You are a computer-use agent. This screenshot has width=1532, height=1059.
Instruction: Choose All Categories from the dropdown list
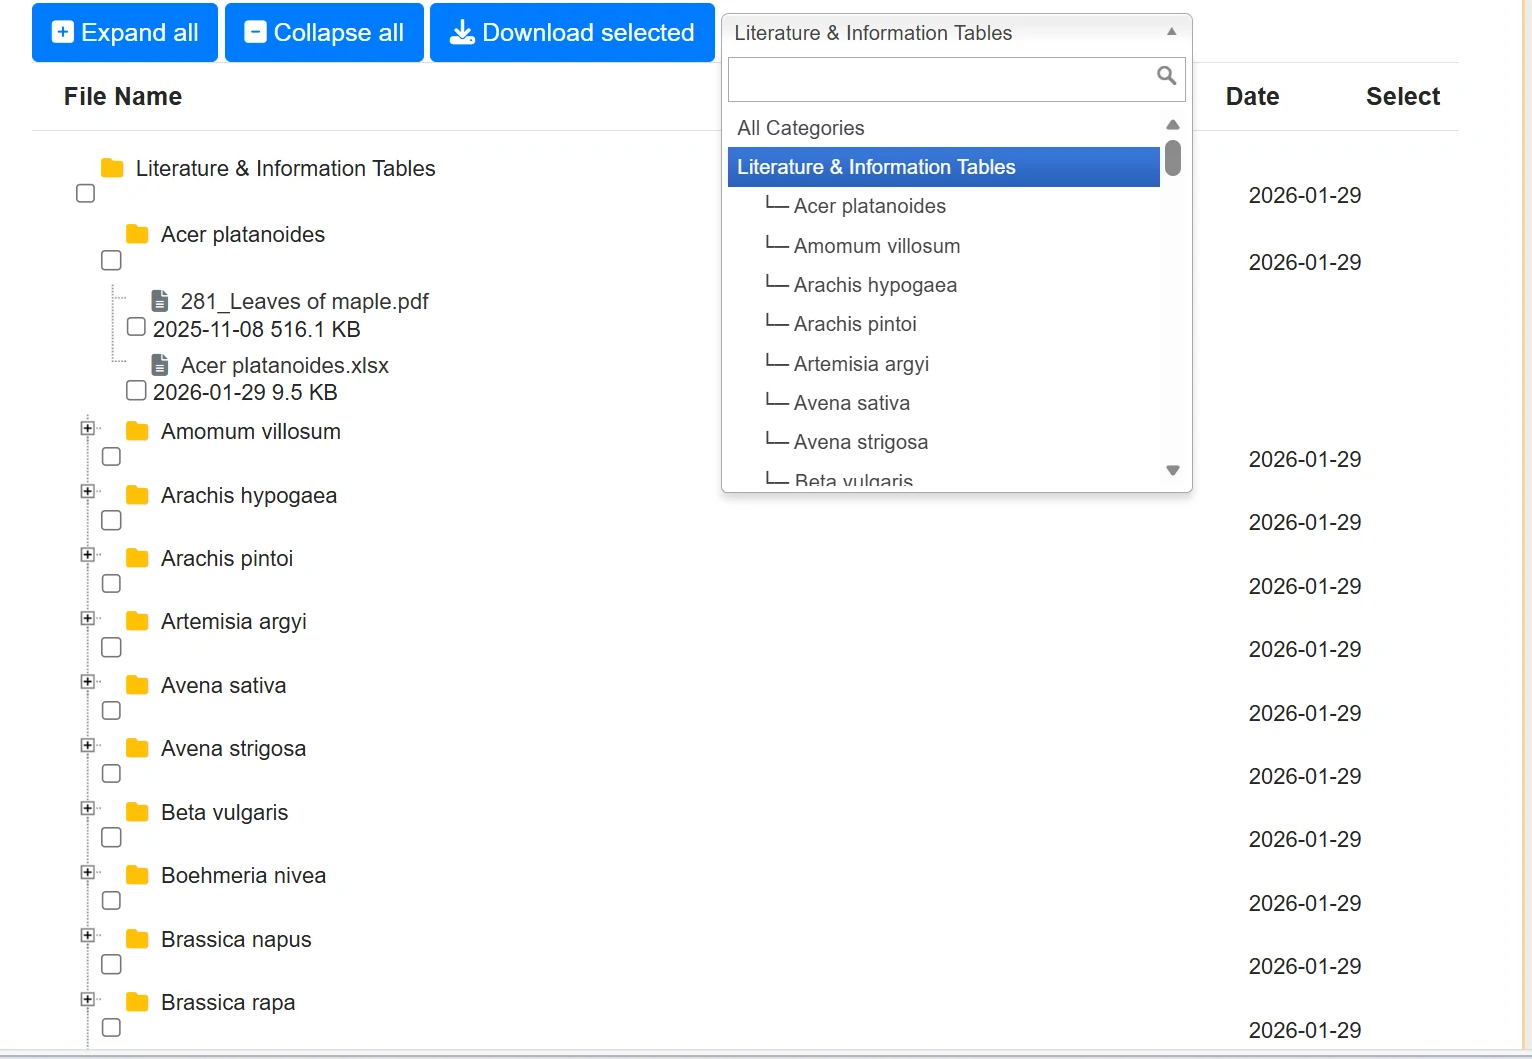801,128
